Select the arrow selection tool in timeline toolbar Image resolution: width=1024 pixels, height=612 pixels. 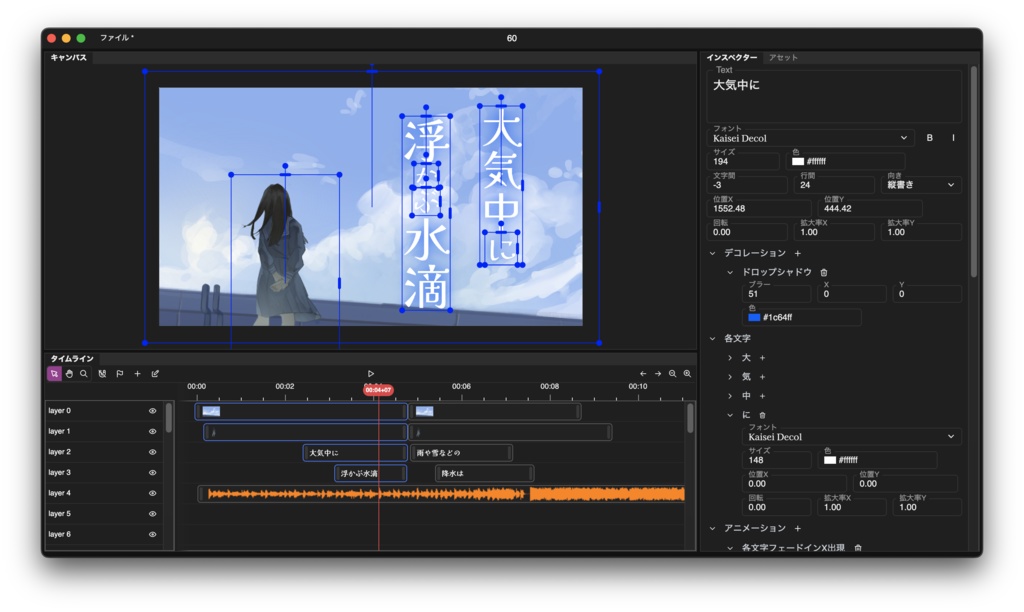point(54,374)
